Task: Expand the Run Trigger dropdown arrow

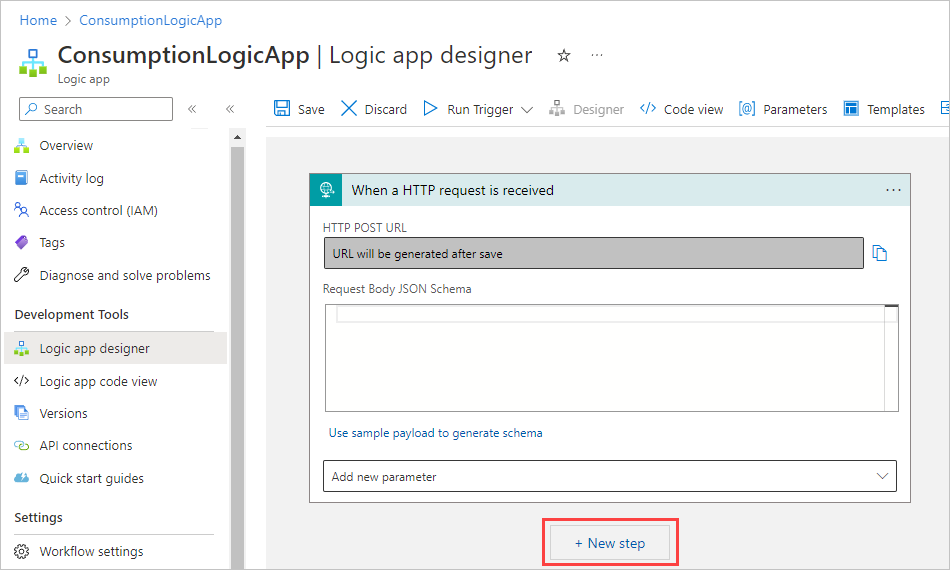Action: [527, 110]
